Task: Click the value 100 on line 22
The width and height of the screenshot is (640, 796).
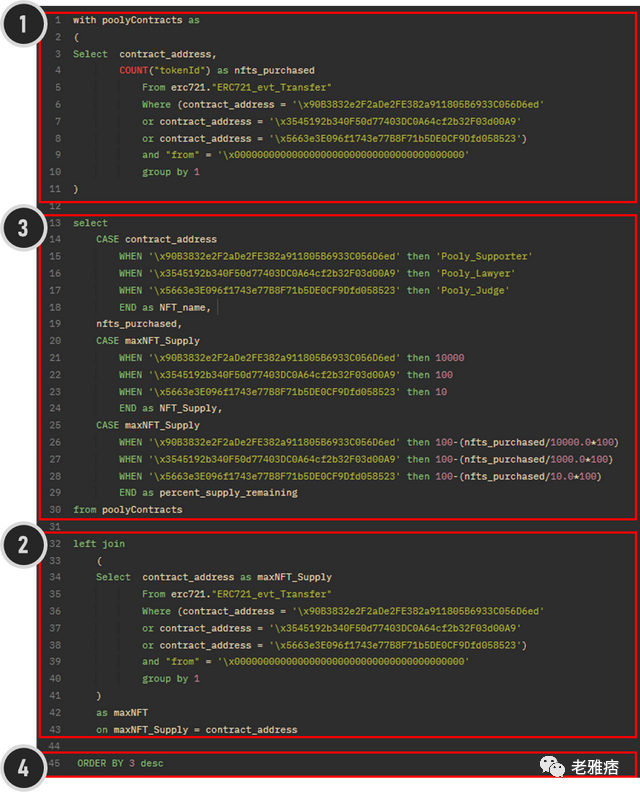Action: [444, 375]
